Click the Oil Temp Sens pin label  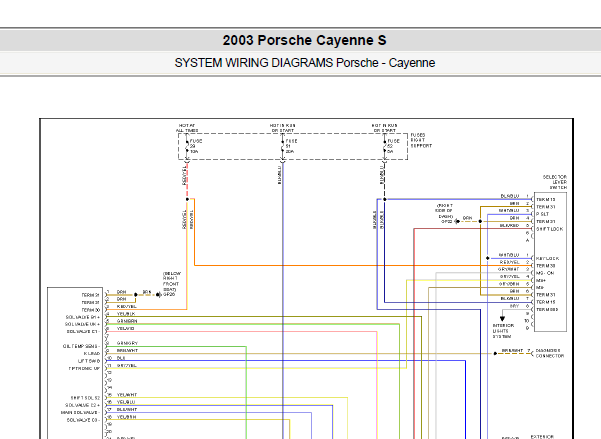(x=81, y=346)
